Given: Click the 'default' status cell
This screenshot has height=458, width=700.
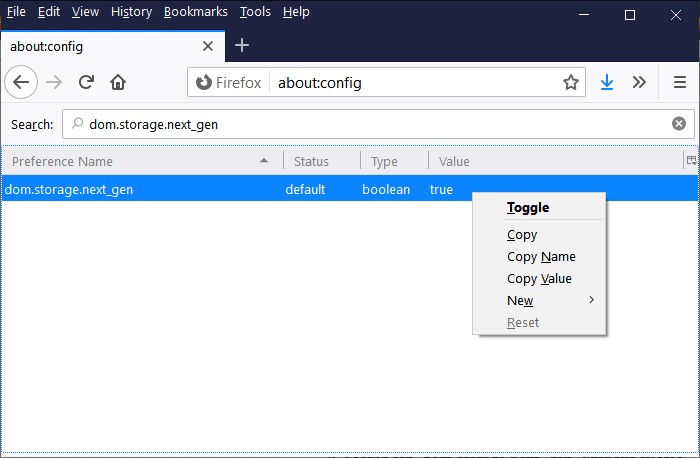Looking at the screenshot, I should pyautogui.click(x=305, y=189).
